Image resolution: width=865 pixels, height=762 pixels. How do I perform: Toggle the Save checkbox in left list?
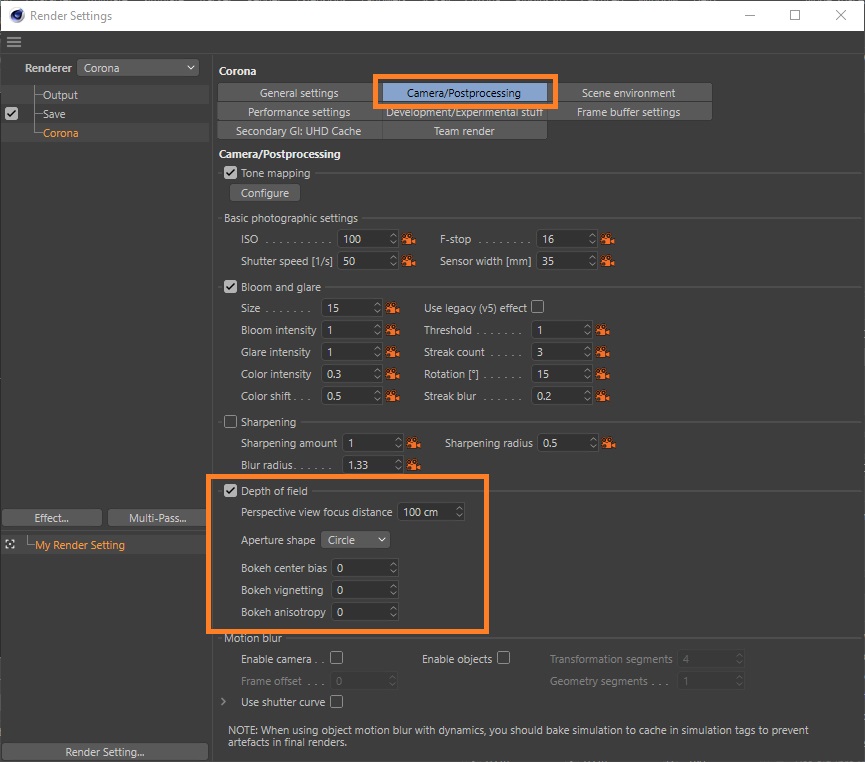point(12,114)
